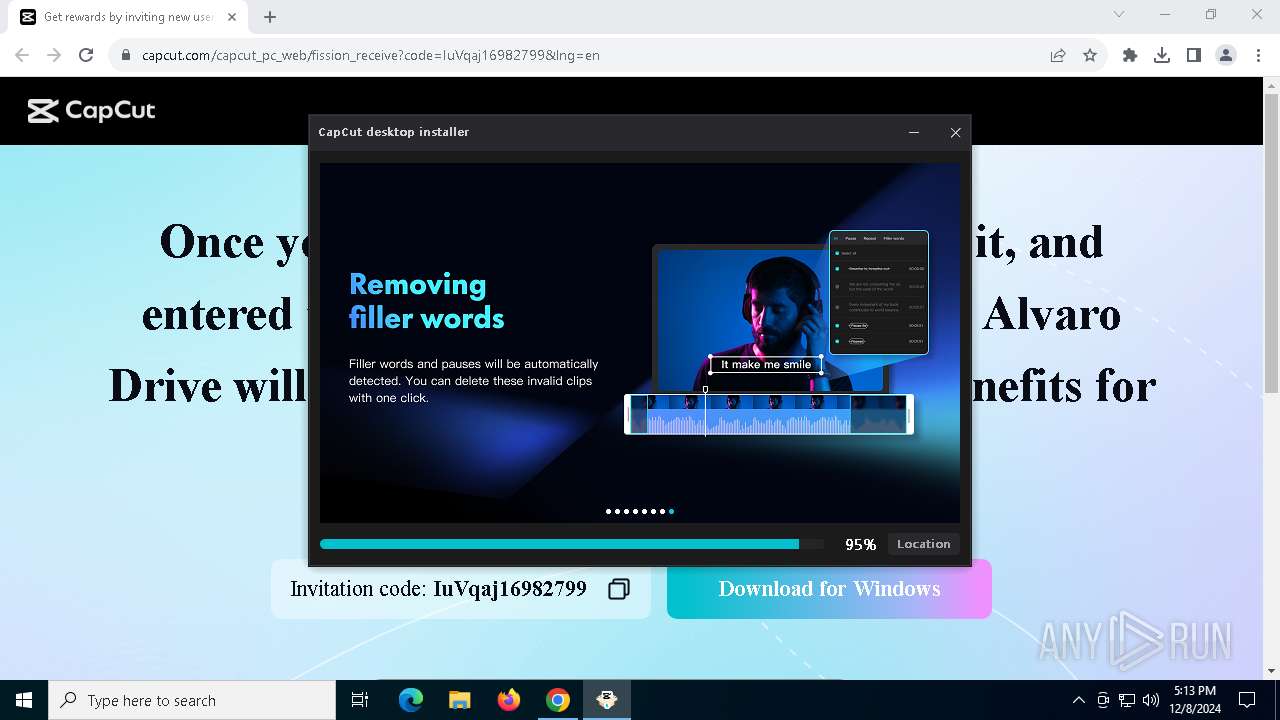Click the CapCut logo in page header

[91, 111]
